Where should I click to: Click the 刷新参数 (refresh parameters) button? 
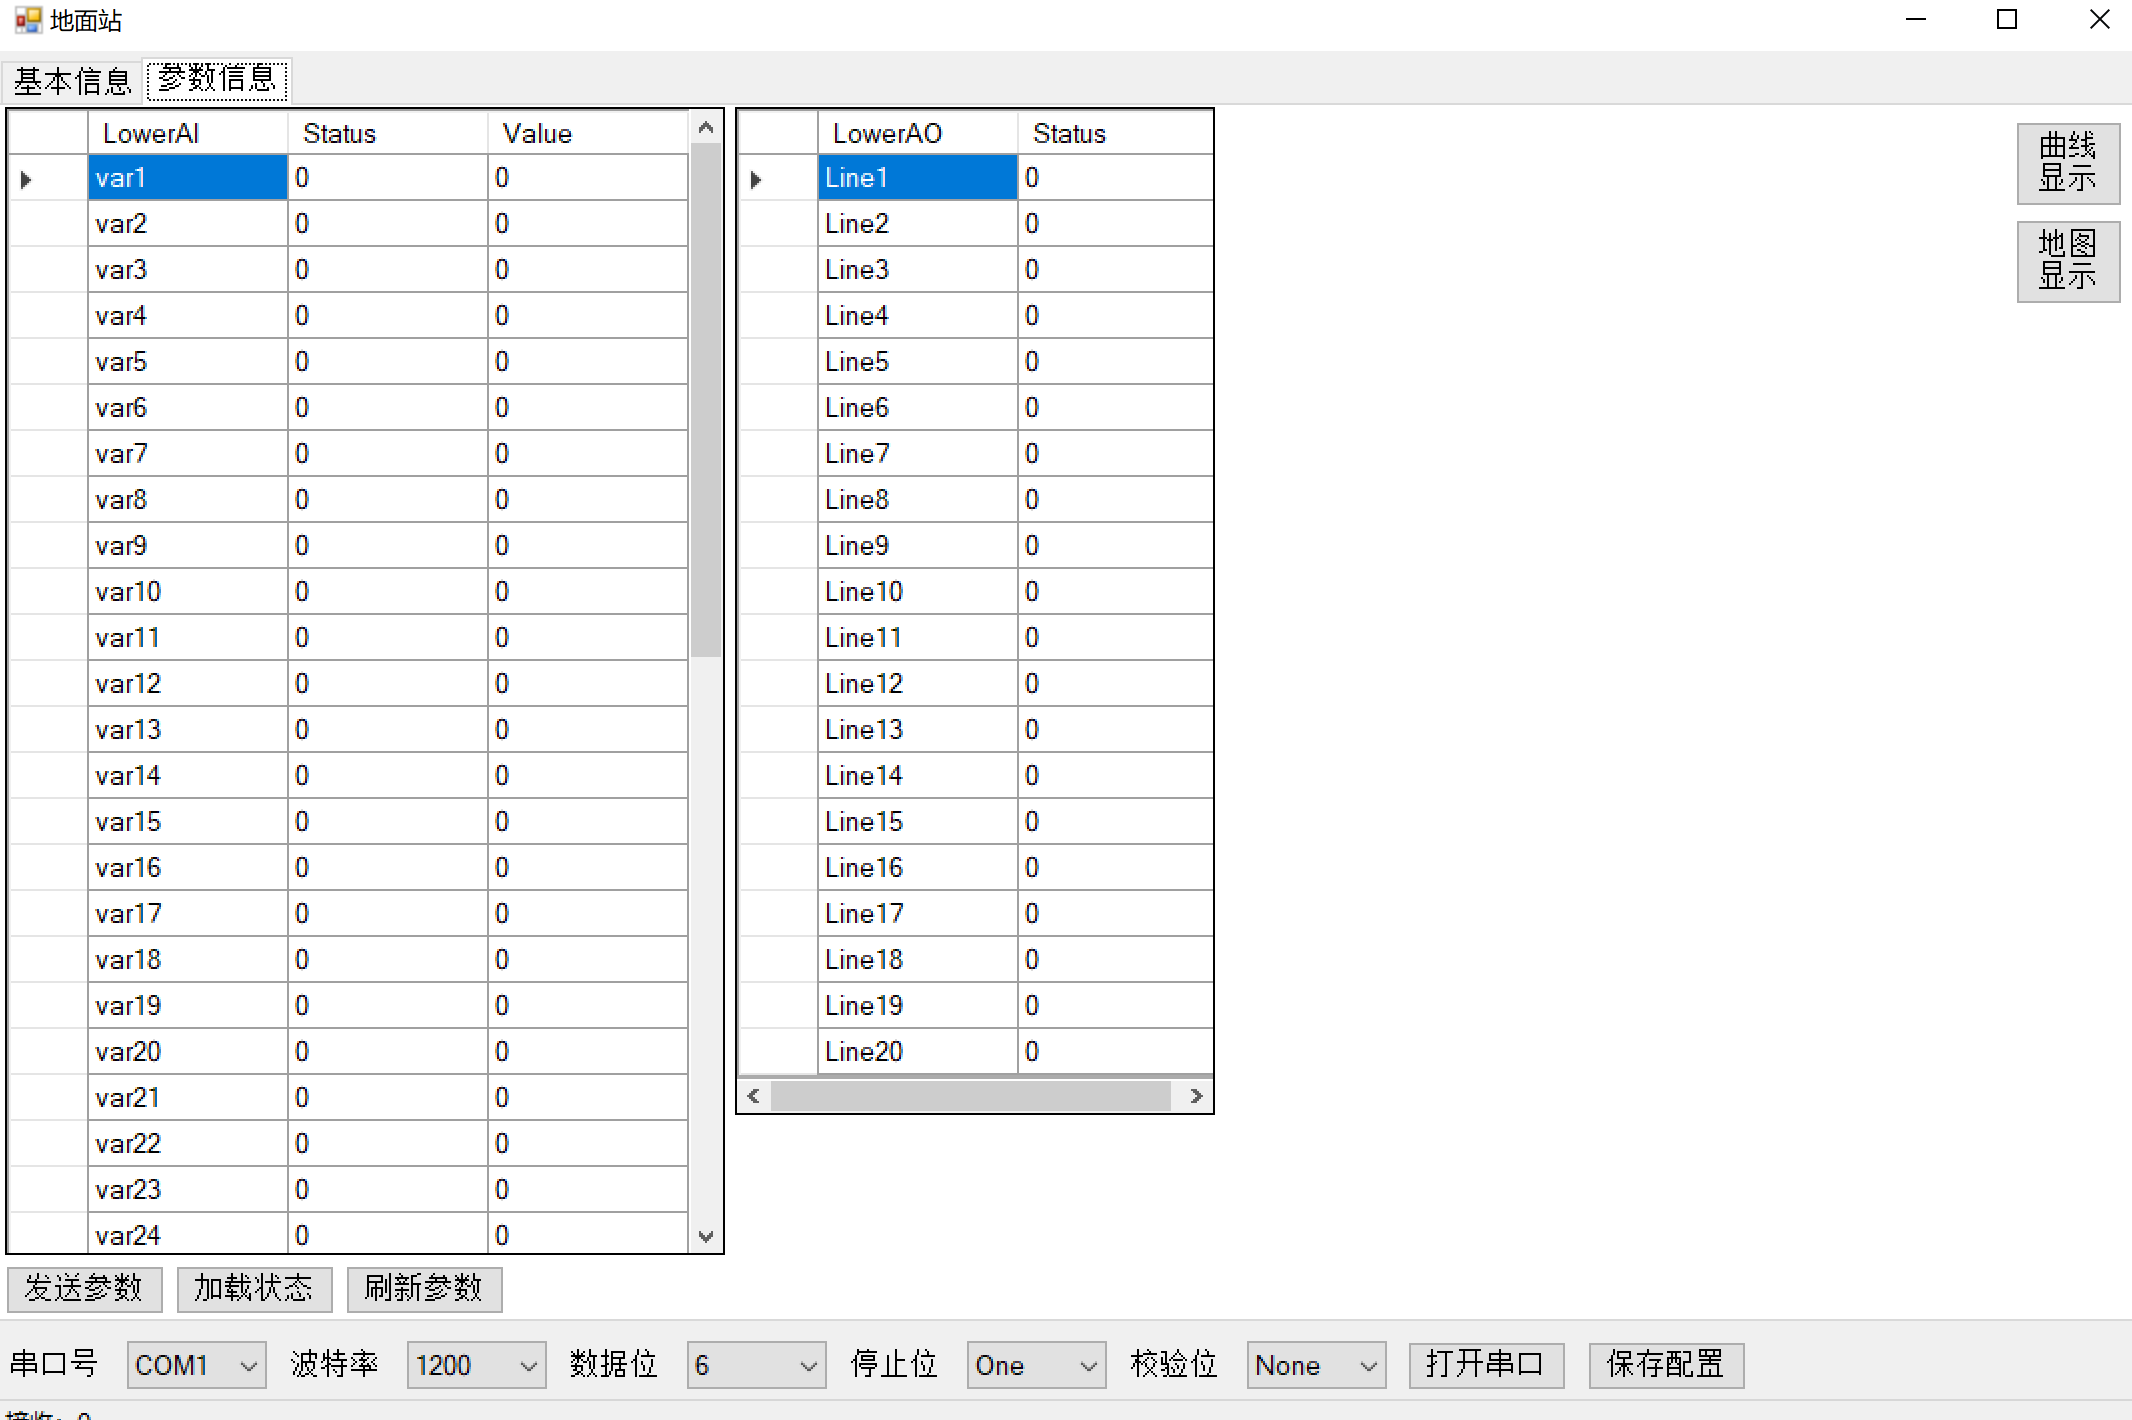point(424,1290)
